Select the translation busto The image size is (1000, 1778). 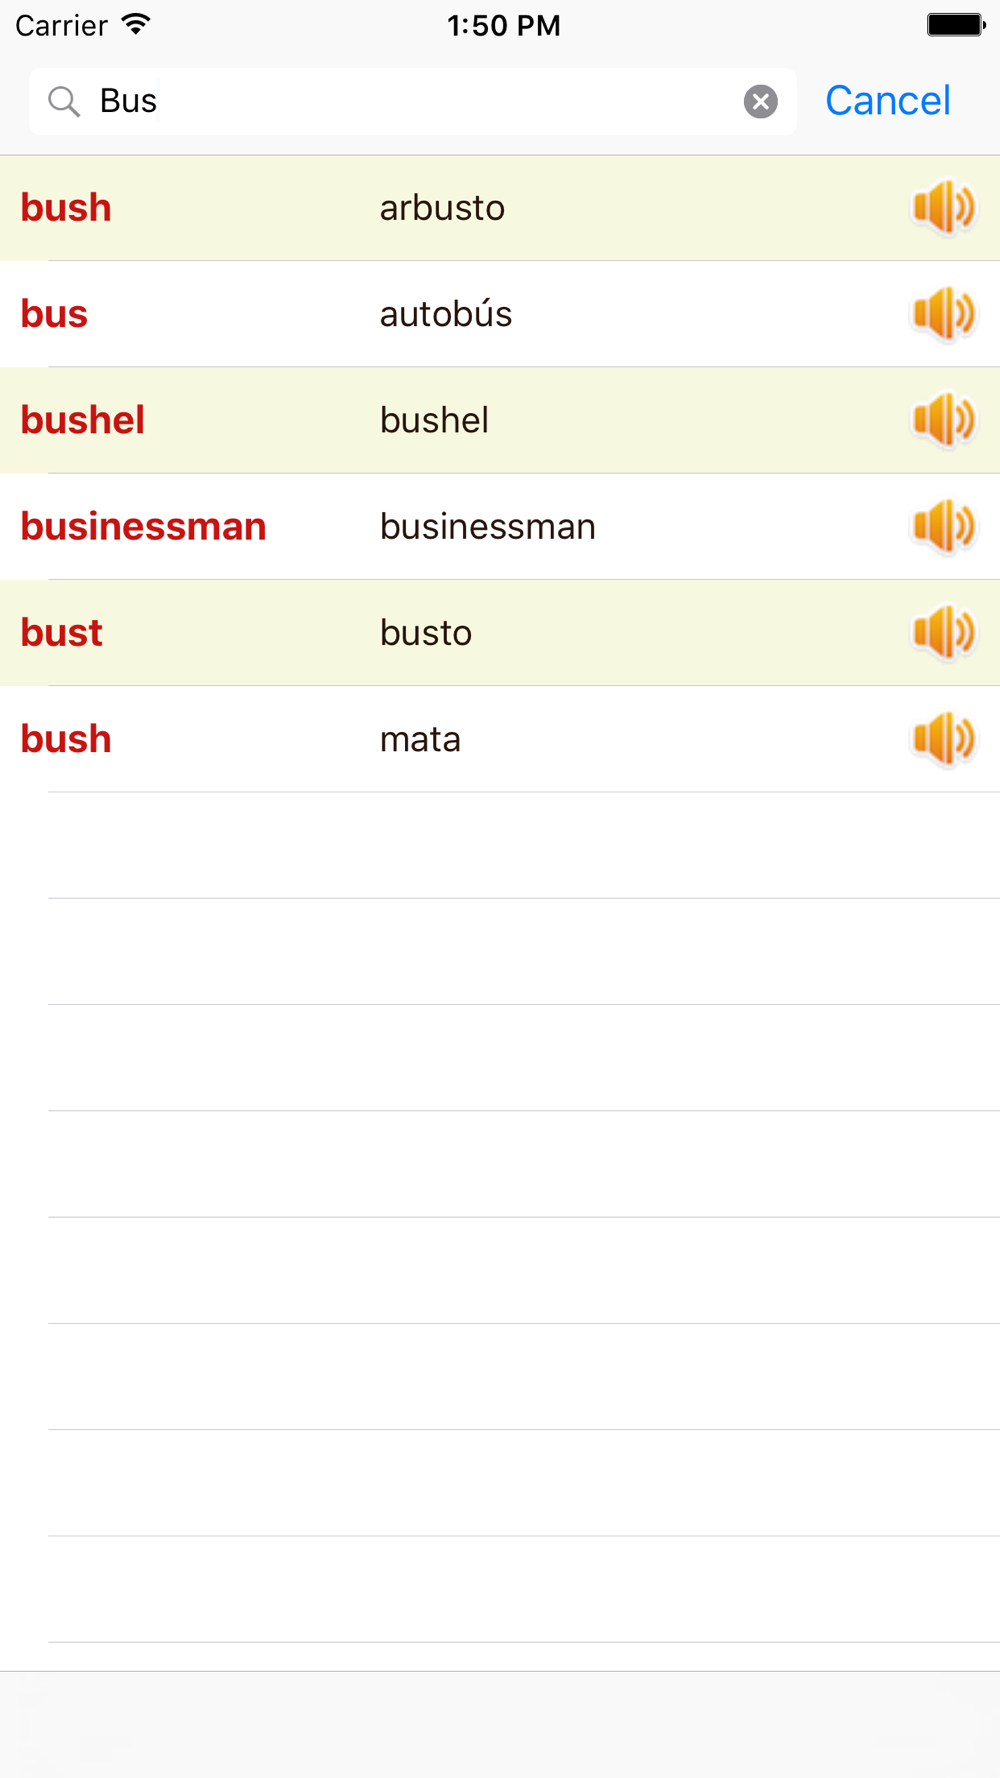pyautogui.click(x=426, y=633)
